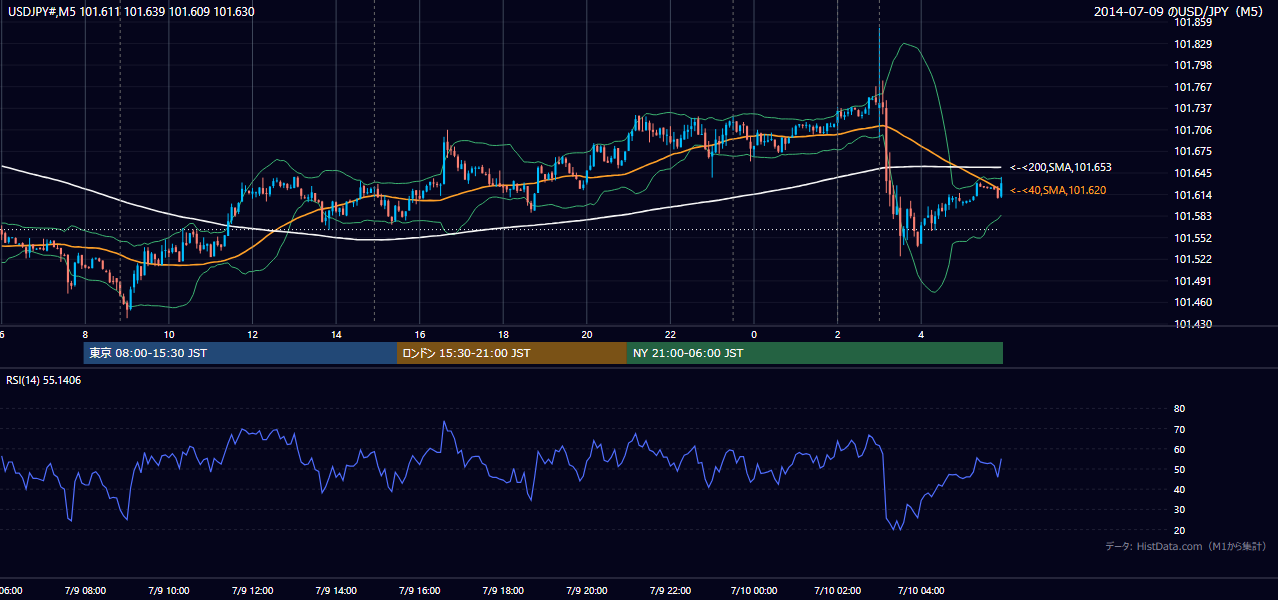
Task: Click the RSI 60 level label
Action: coord(1179,449)
